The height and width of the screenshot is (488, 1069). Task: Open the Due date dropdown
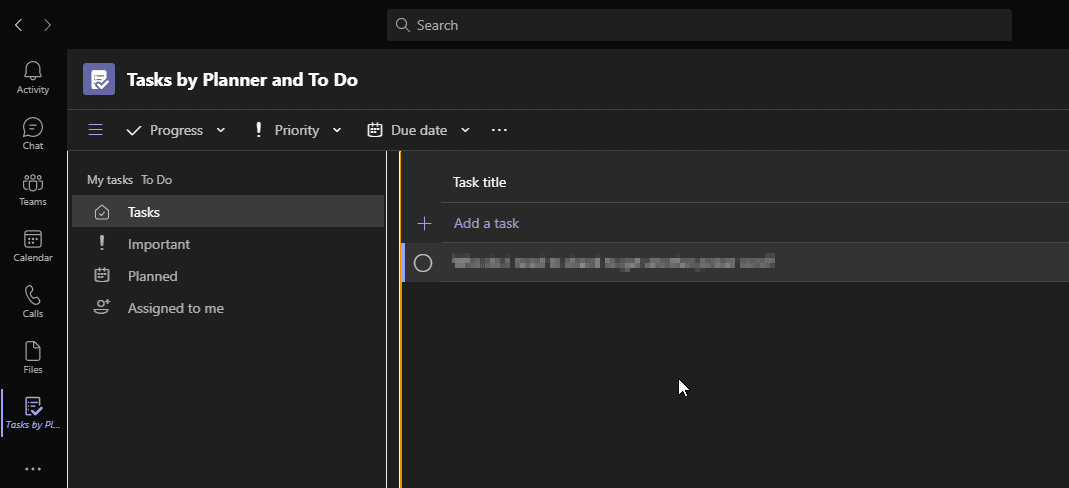pyautogui.click(x=419, y=130)
